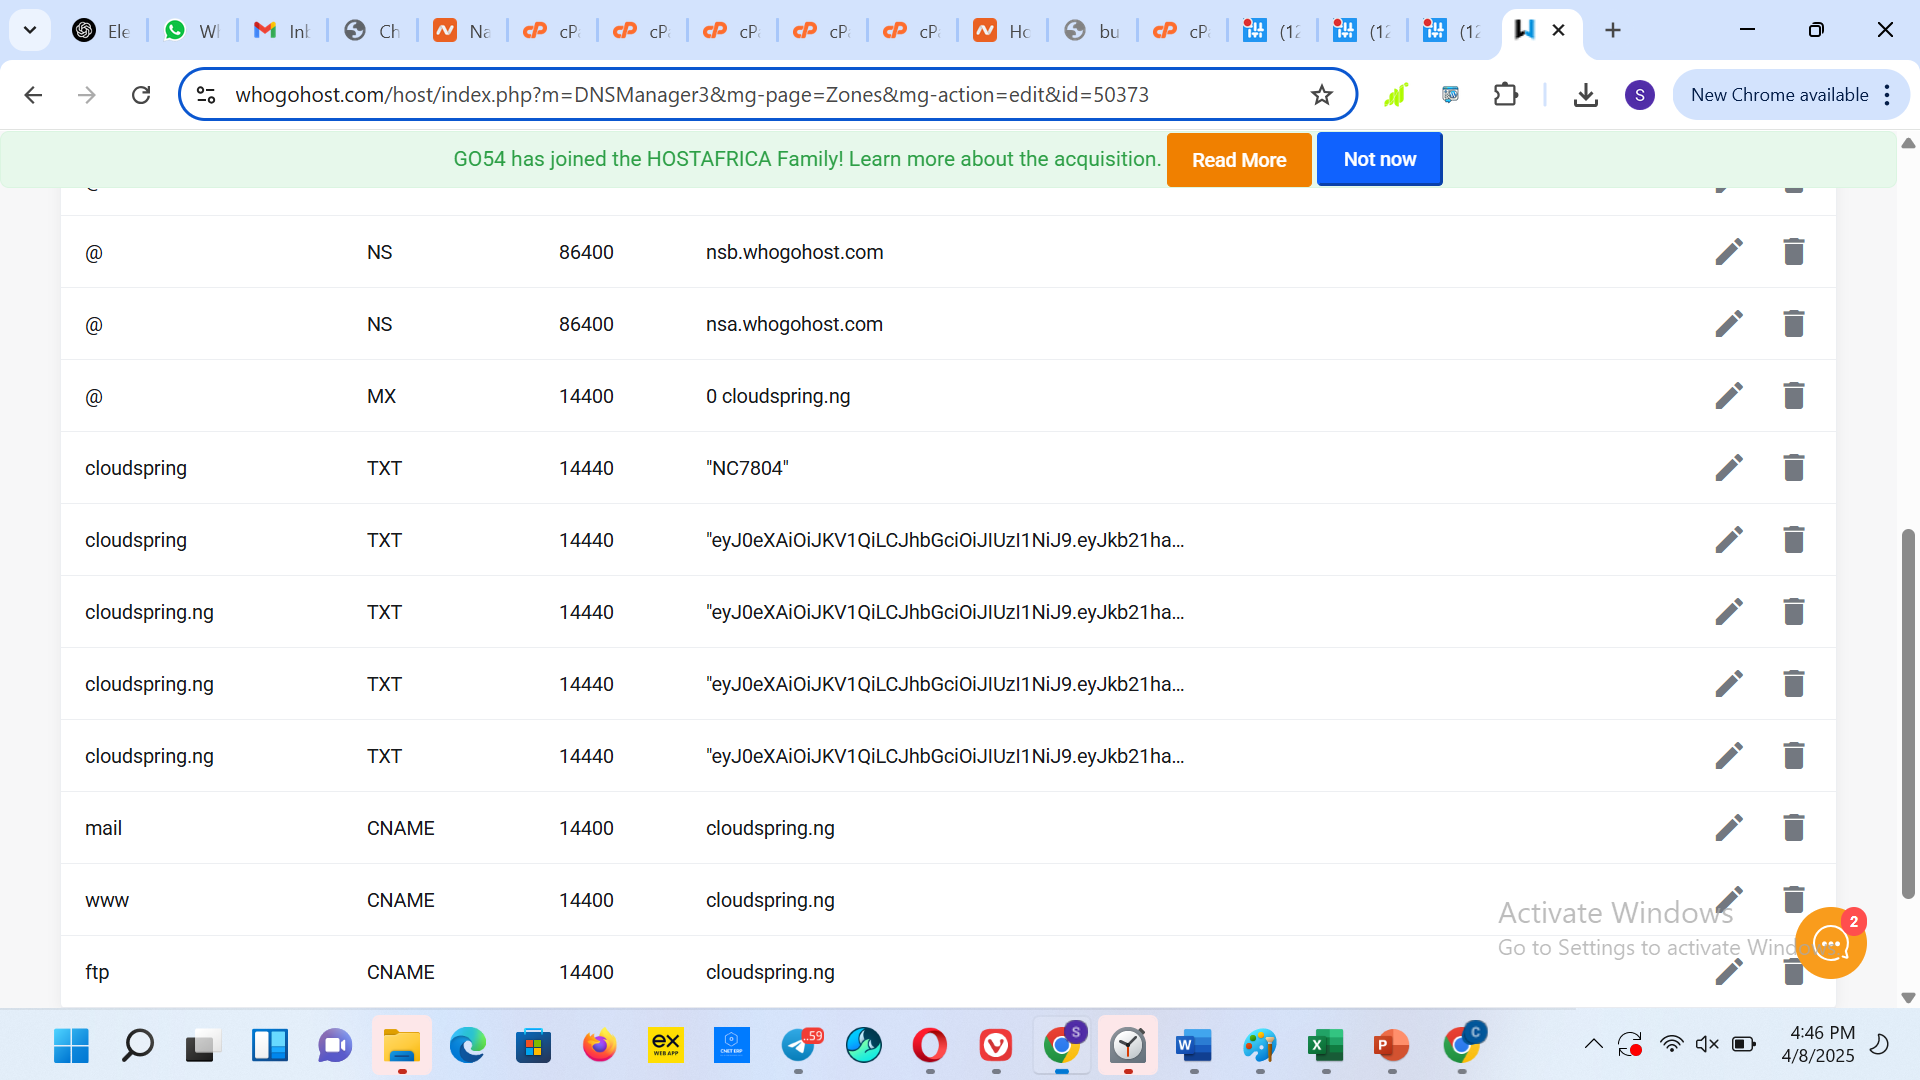The width and height of the screenshot is (1920, 1080).
Task: Launch PowerPoint from the taskbar
Action: pyautogui.click(x=1392, y=1046)
